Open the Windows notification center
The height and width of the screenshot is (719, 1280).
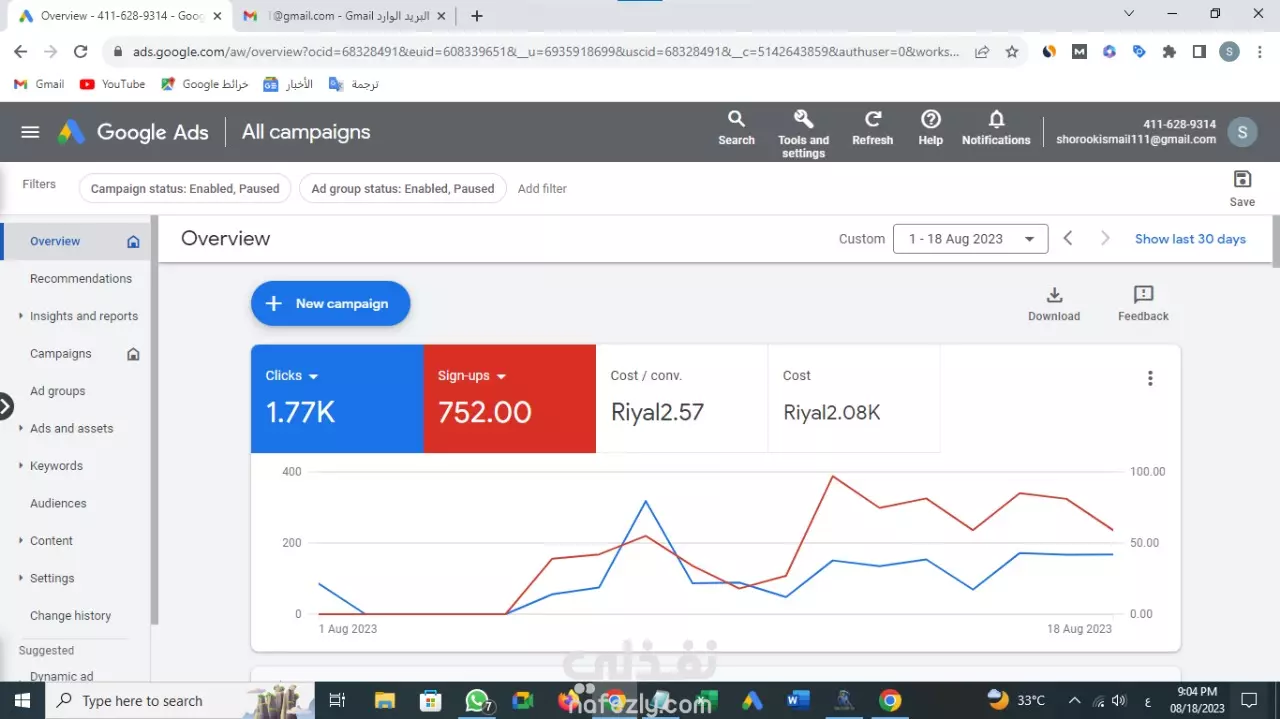pyautogui.click(x=1249, y=700)
